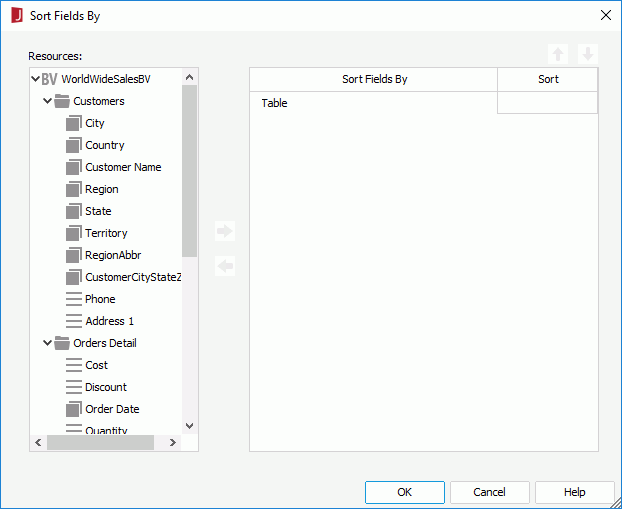
Task: Click the WorldWideSalesBV business view icon
Action: (x=49, y=79)
